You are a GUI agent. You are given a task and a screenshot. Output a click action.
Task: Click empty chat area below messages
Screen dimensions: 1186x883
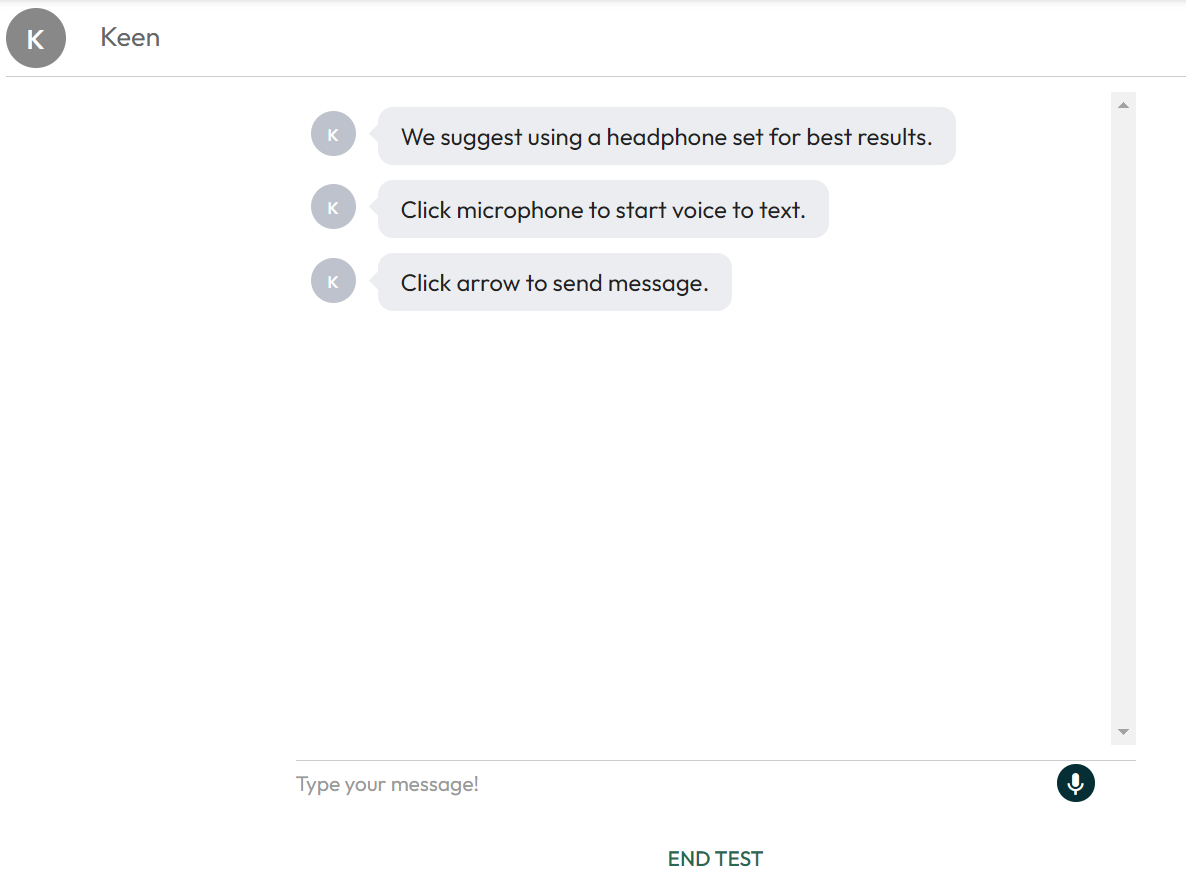pyautogui.click(x=703, y=530)
